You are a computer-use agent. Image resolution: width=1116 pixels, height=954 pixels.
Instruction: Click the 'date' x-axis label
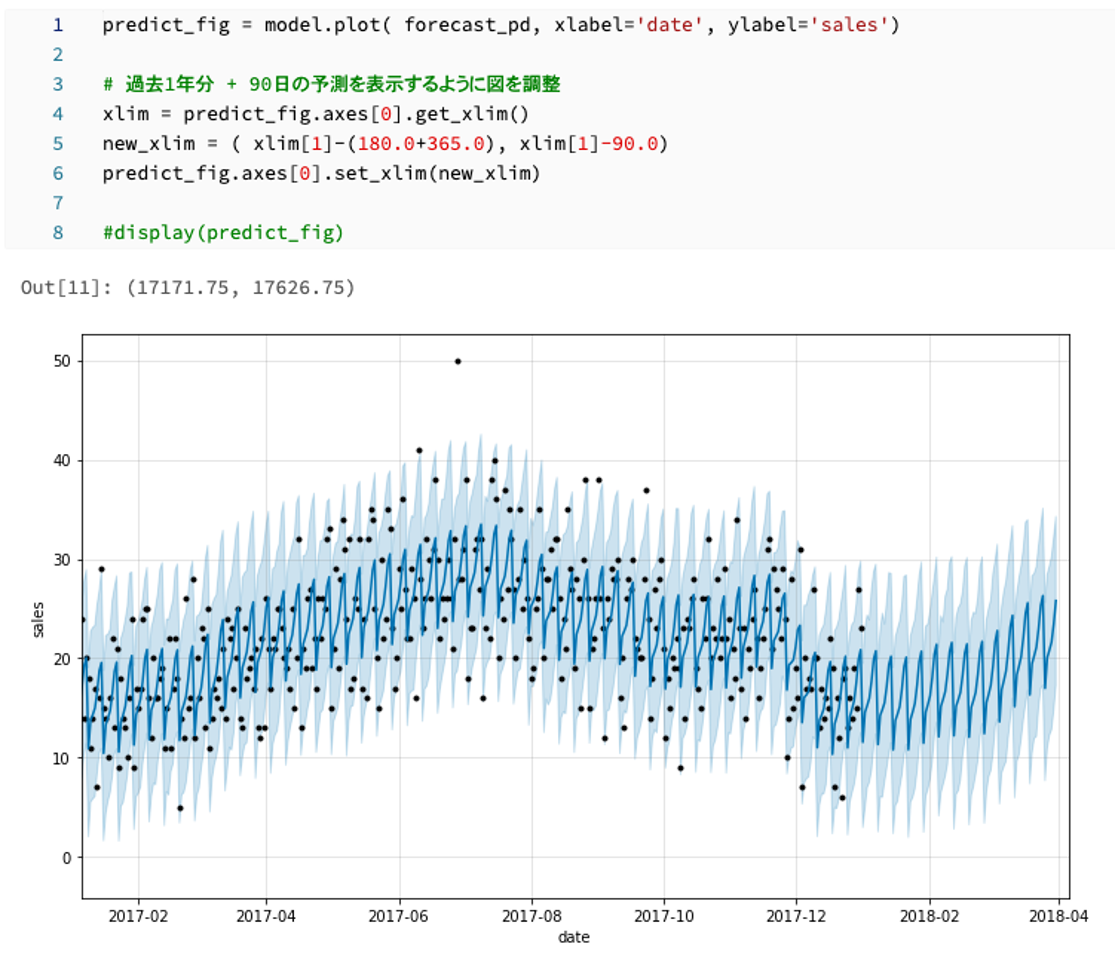[573, 937]
